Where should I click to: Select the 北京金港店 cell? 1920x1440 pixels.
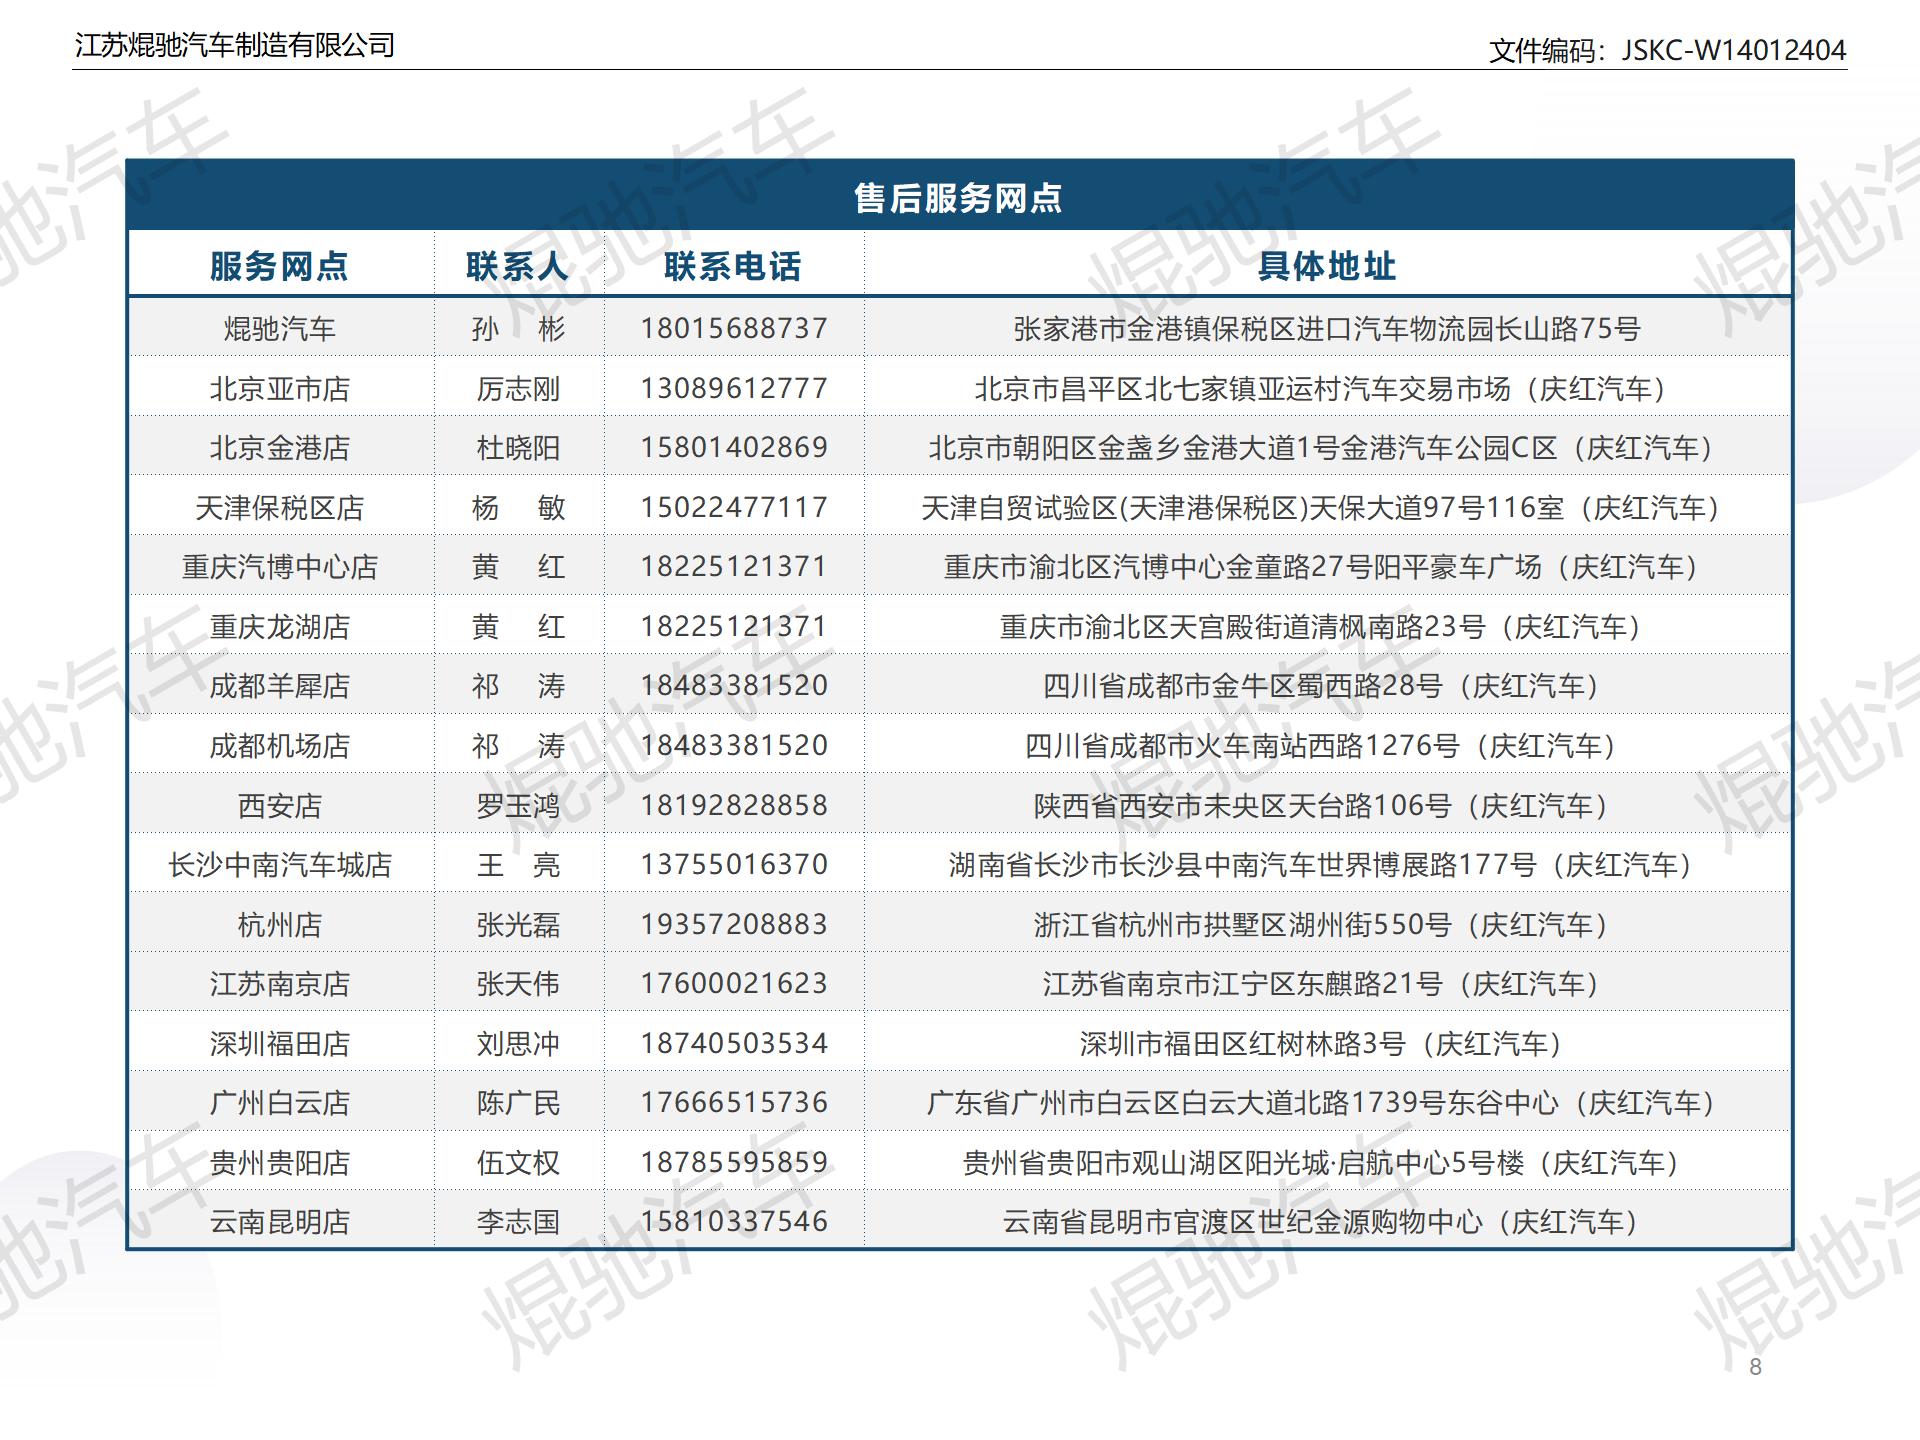(x=280, y=447)
